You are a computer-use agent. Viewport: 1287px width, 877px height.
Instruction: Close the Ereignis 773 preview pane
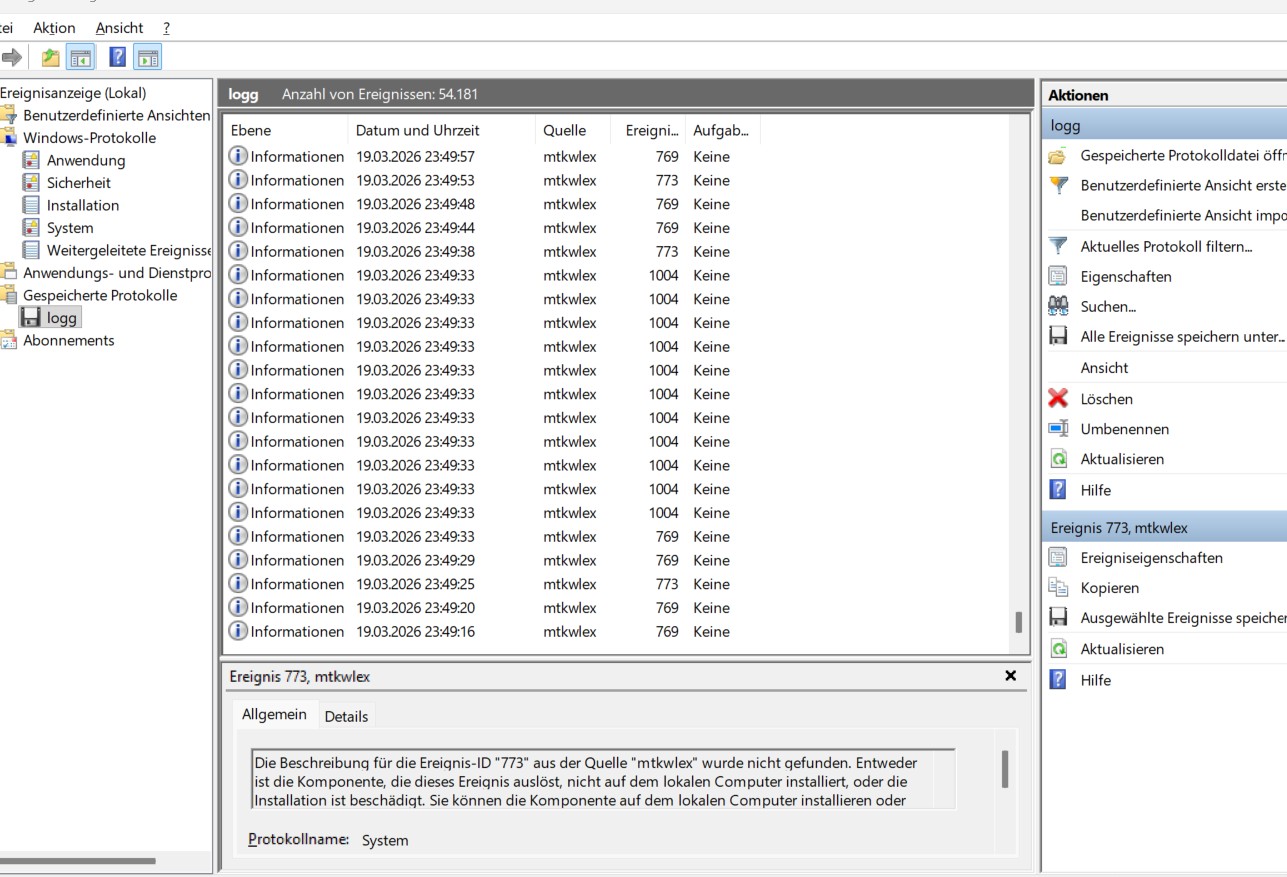1010,676
